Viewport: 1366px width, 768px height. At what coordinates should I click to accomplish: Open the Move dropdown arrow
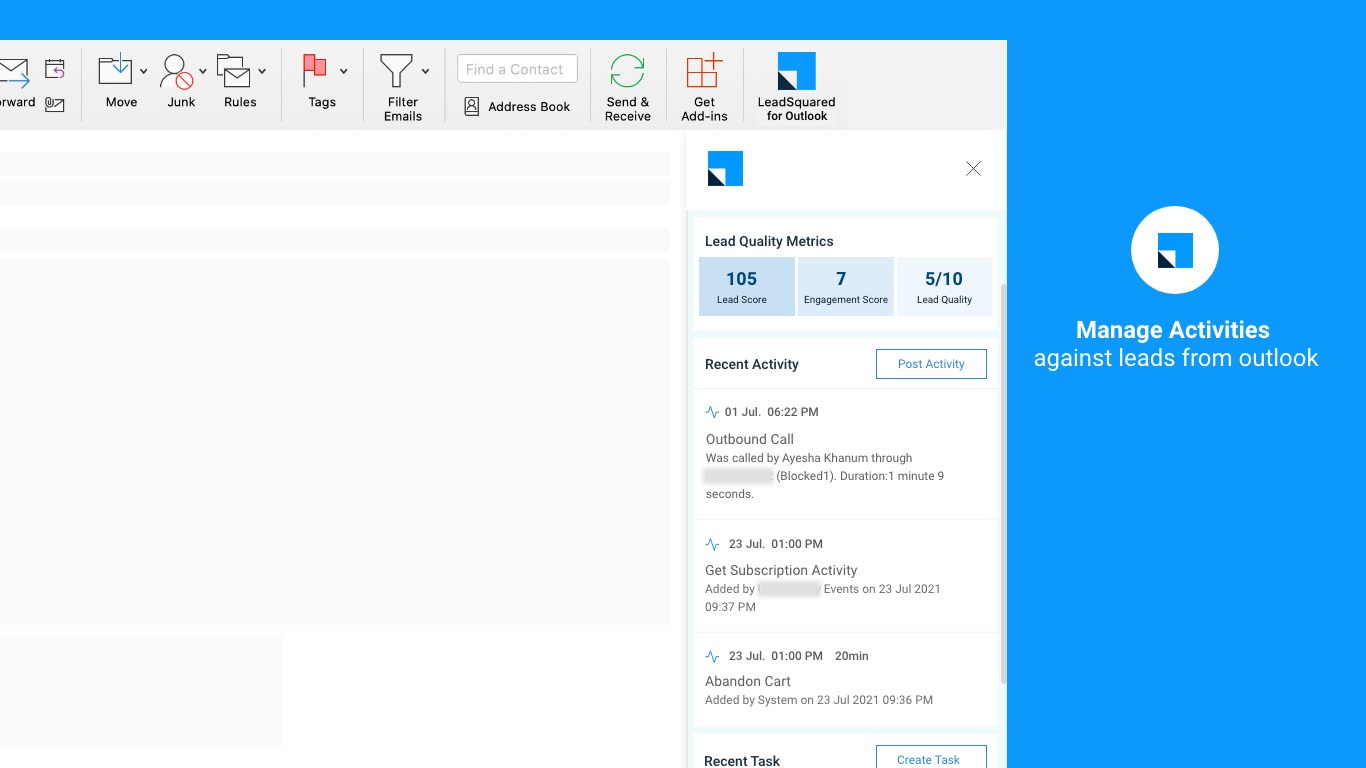144,72
